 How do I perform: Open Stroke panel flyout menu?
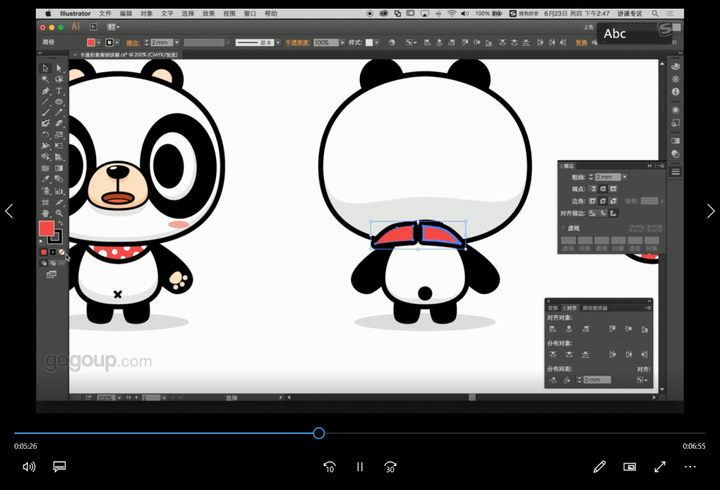pyautogui.click(x=661, y=166)
